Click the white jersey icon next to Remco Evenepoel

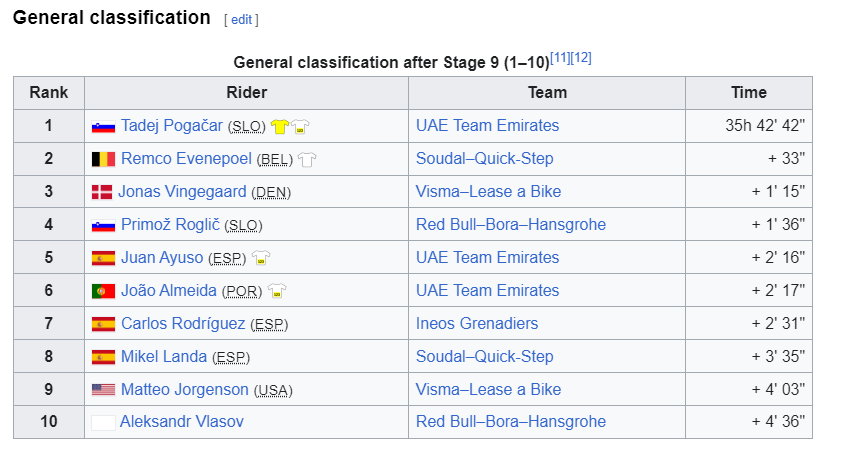point(307,159)
